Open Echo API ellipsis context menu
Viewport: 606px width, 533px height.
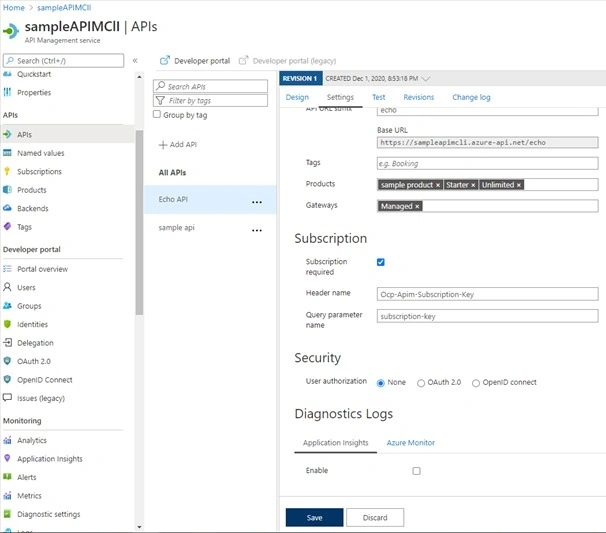coord(257,202)
